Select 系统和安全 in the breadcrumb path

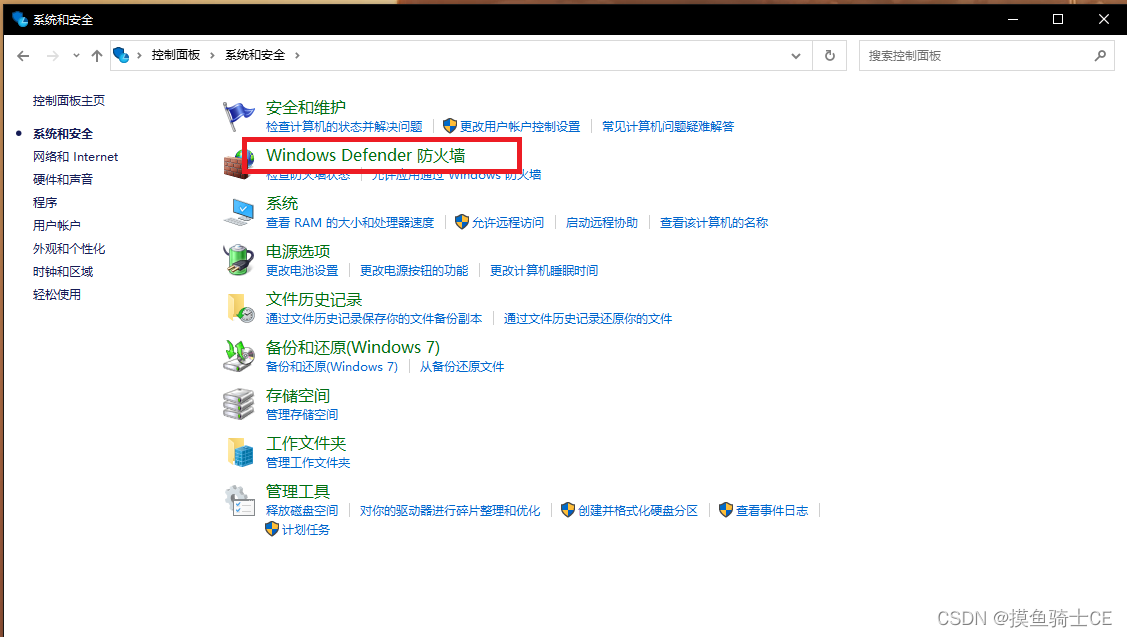point(254,55)
